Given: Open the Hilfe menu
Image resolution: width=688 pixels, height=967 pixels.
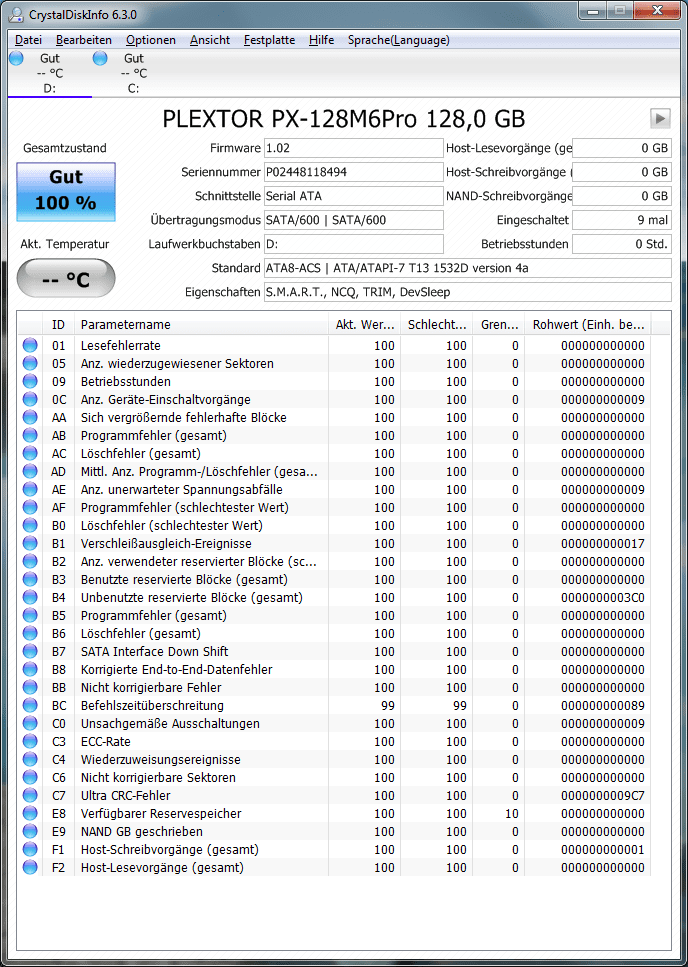Looking at the screenshot, I should [x=321, y=40].
